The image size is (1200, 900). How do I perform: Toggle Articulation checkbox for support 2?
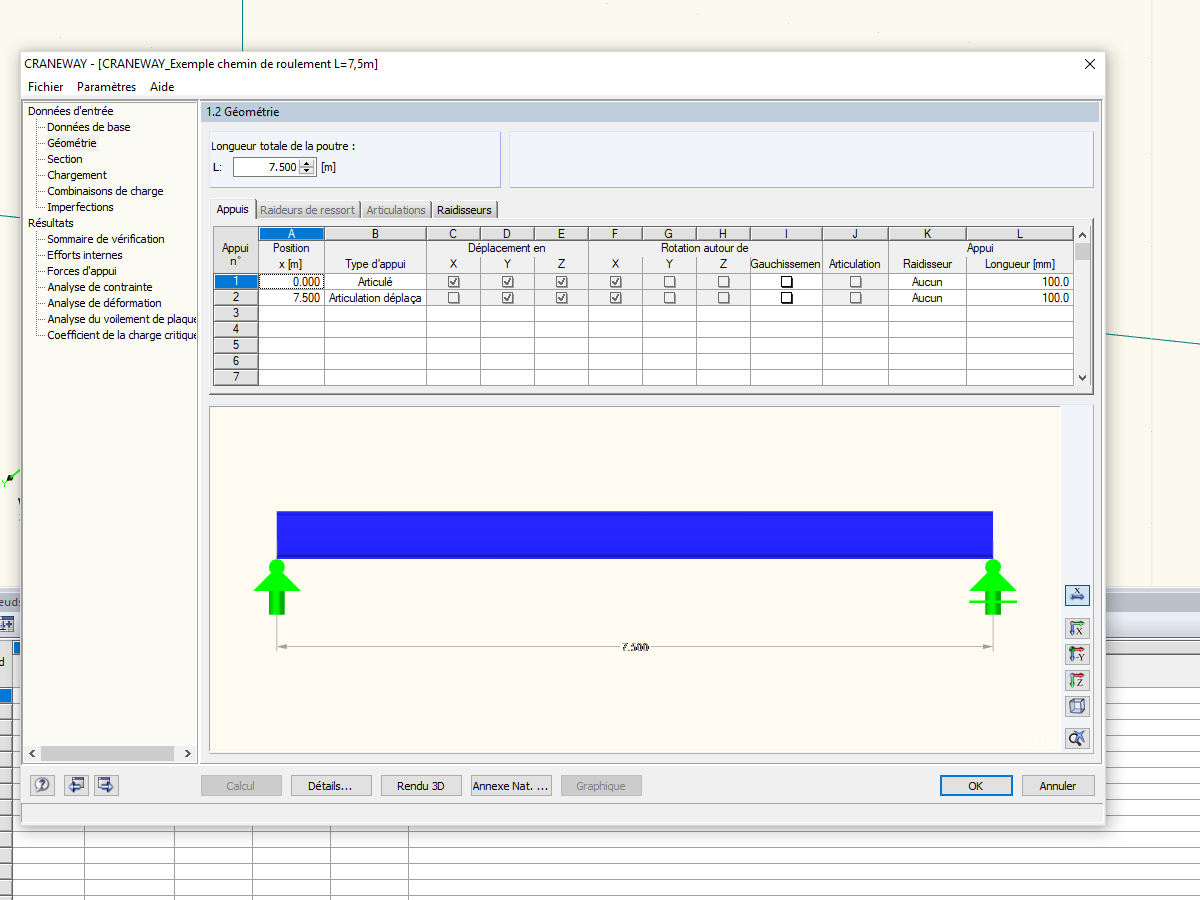pyautogui.click(x=855, y=298)
